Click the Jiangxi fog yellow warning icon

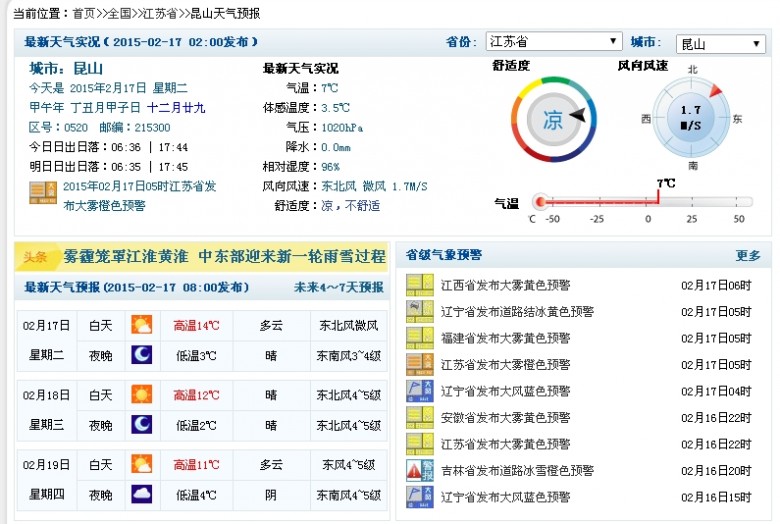[420, 285]
